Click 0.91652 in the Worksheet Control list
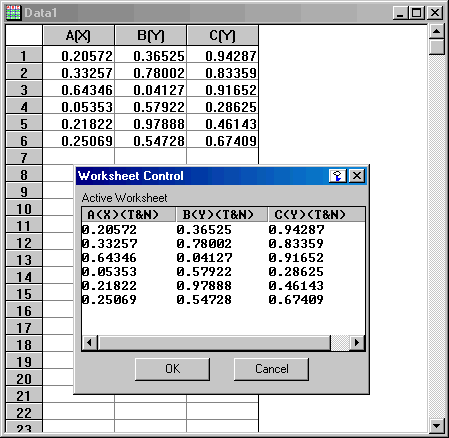This screenshot has width=449, height=438. pos(296,258)
